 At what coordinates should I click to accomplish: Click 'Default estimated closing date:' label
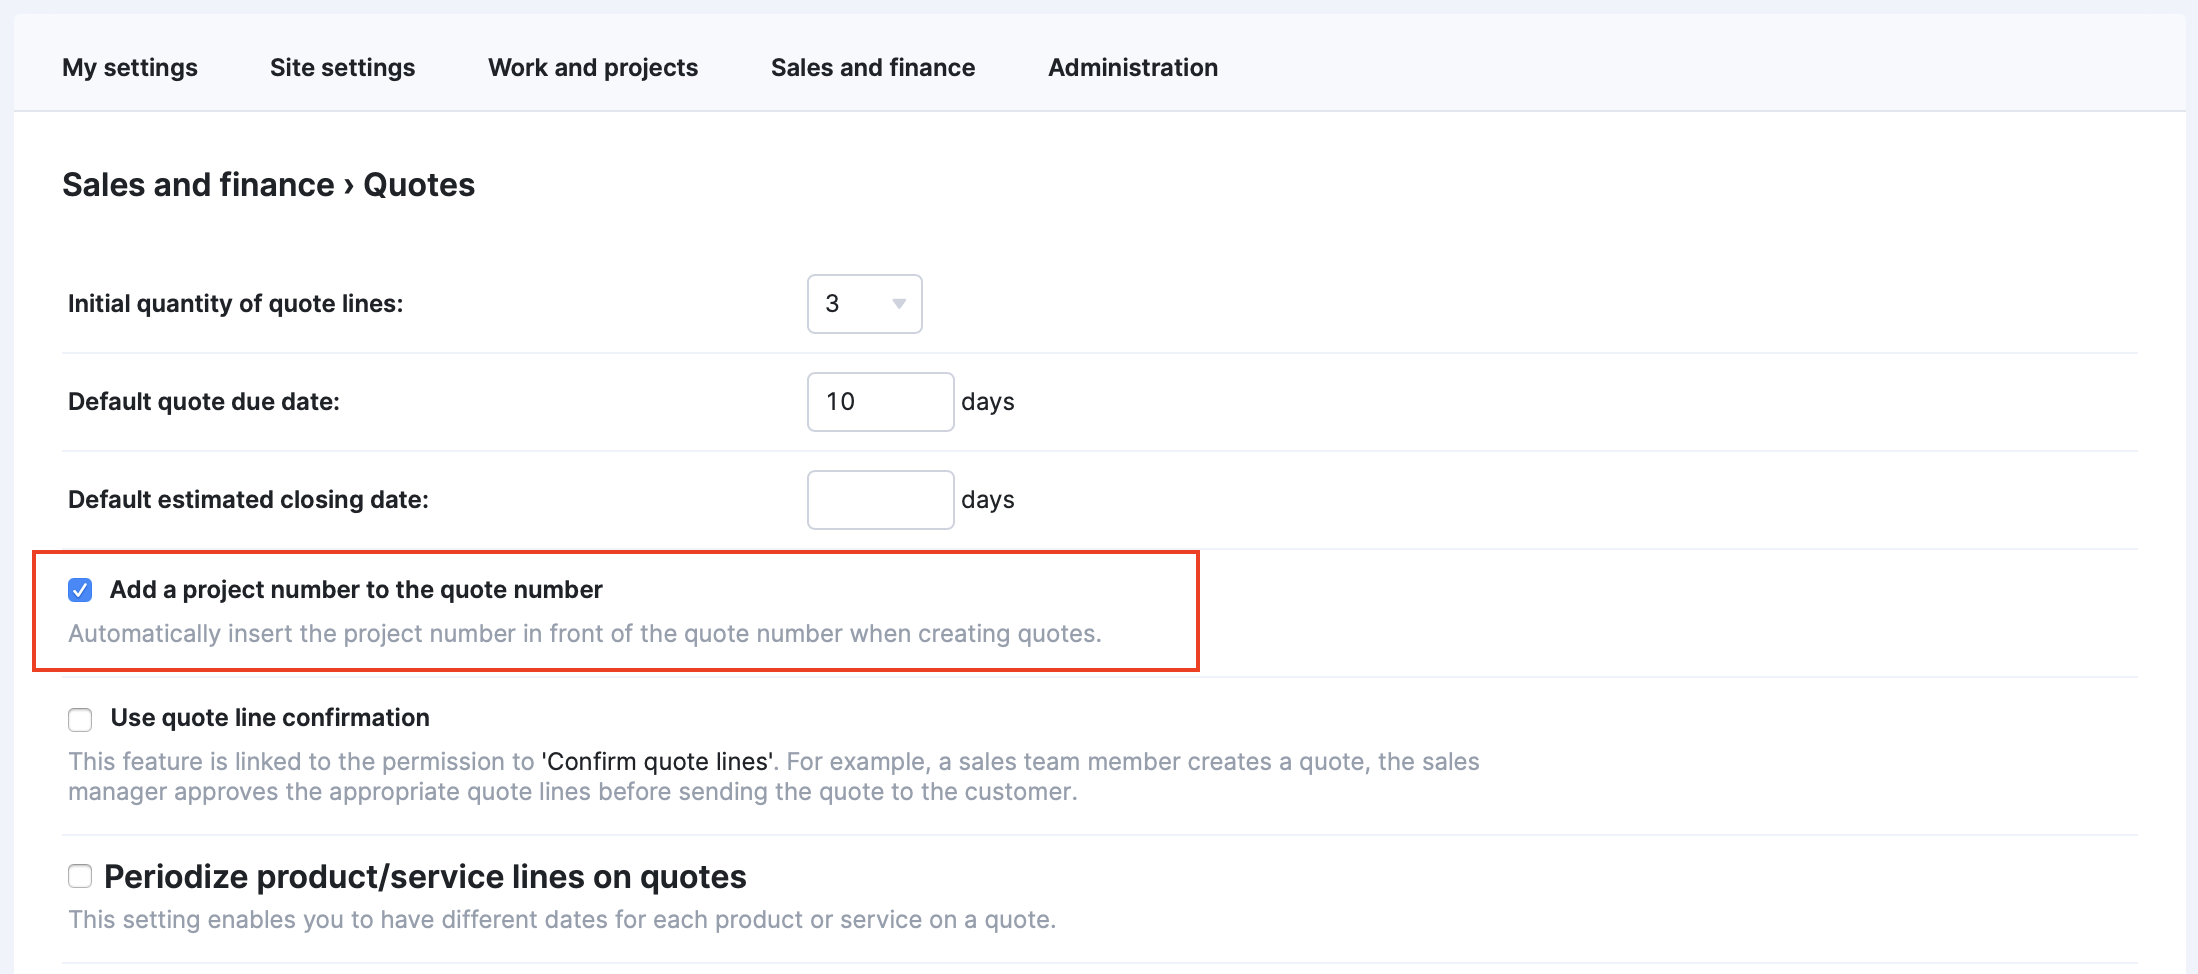tap(248, 499)
